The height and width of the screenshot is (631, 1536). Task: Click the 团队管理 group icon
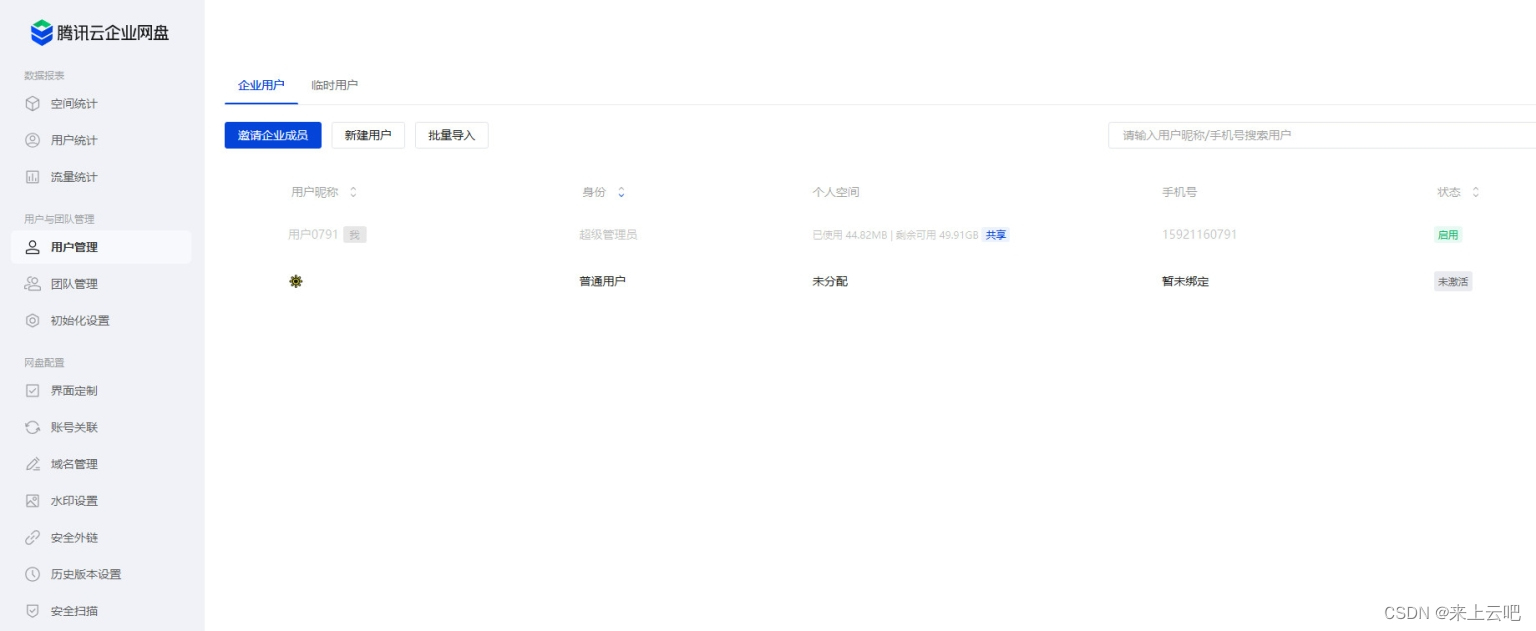32,284
